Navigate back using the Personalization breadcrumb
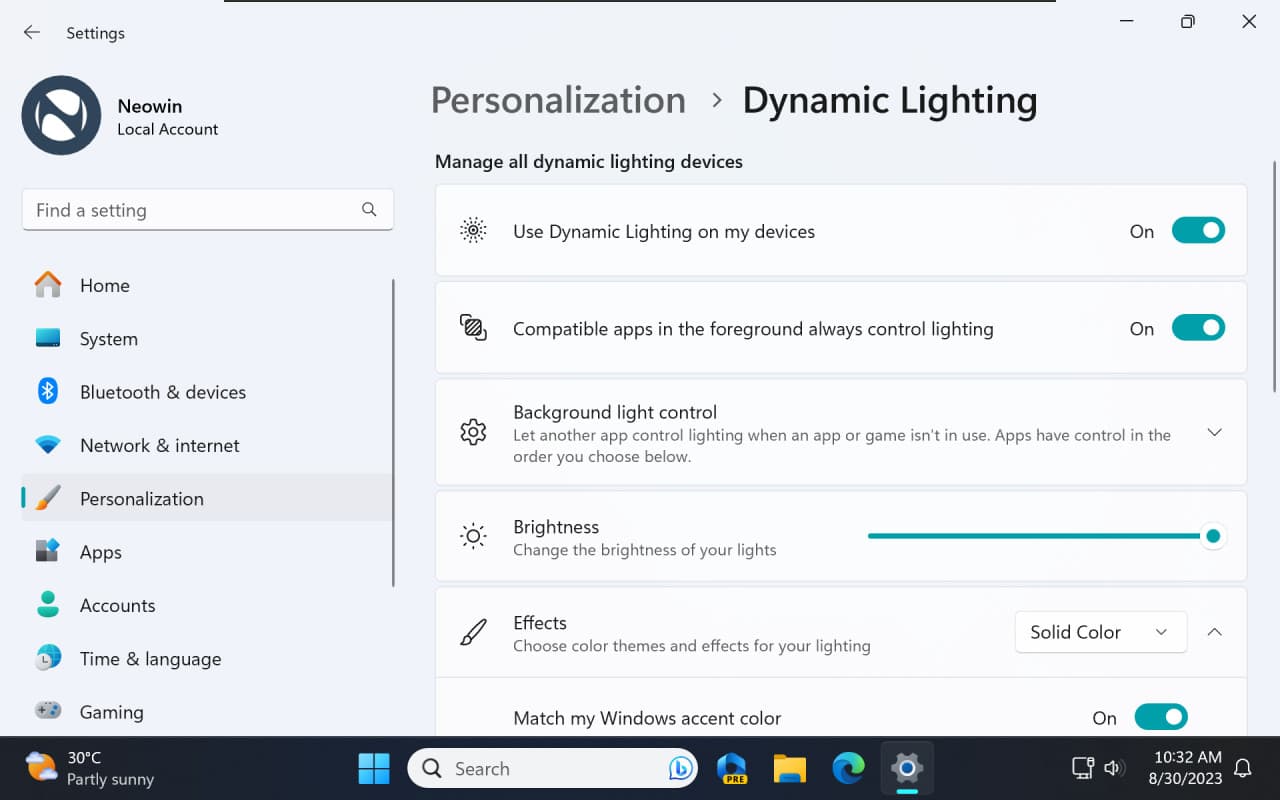This screenshot has height=800, width=1280. coord(558,100)
